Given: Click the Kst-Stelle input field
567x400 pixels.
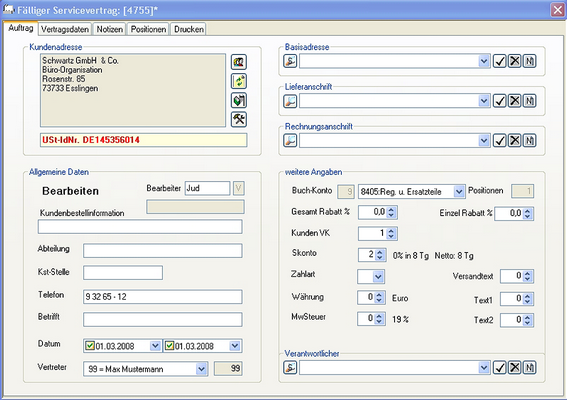Looking at the screenshot, I should [x=123, y=273].
